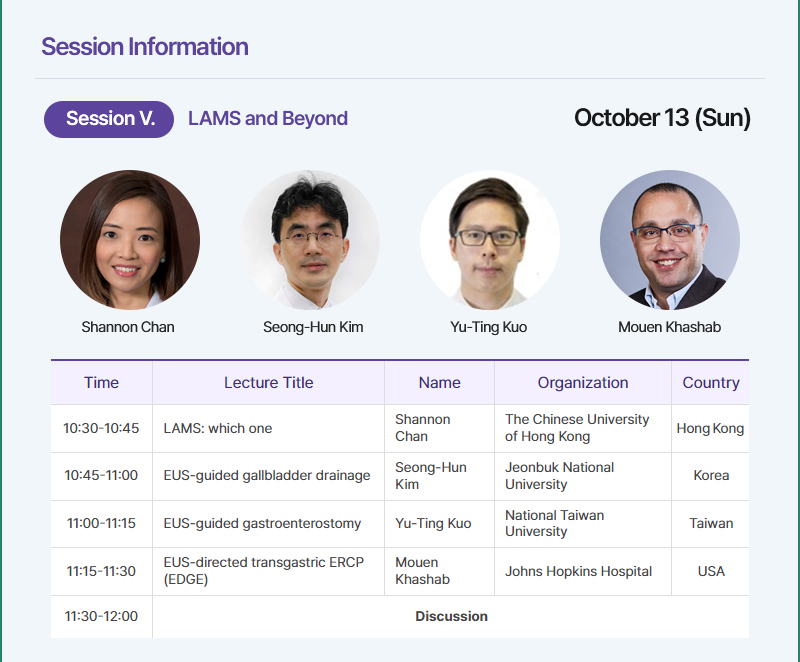Select the 'LAMS and Beyond' session title
Screen dimensions: 800x662
(x=268, y=118)
